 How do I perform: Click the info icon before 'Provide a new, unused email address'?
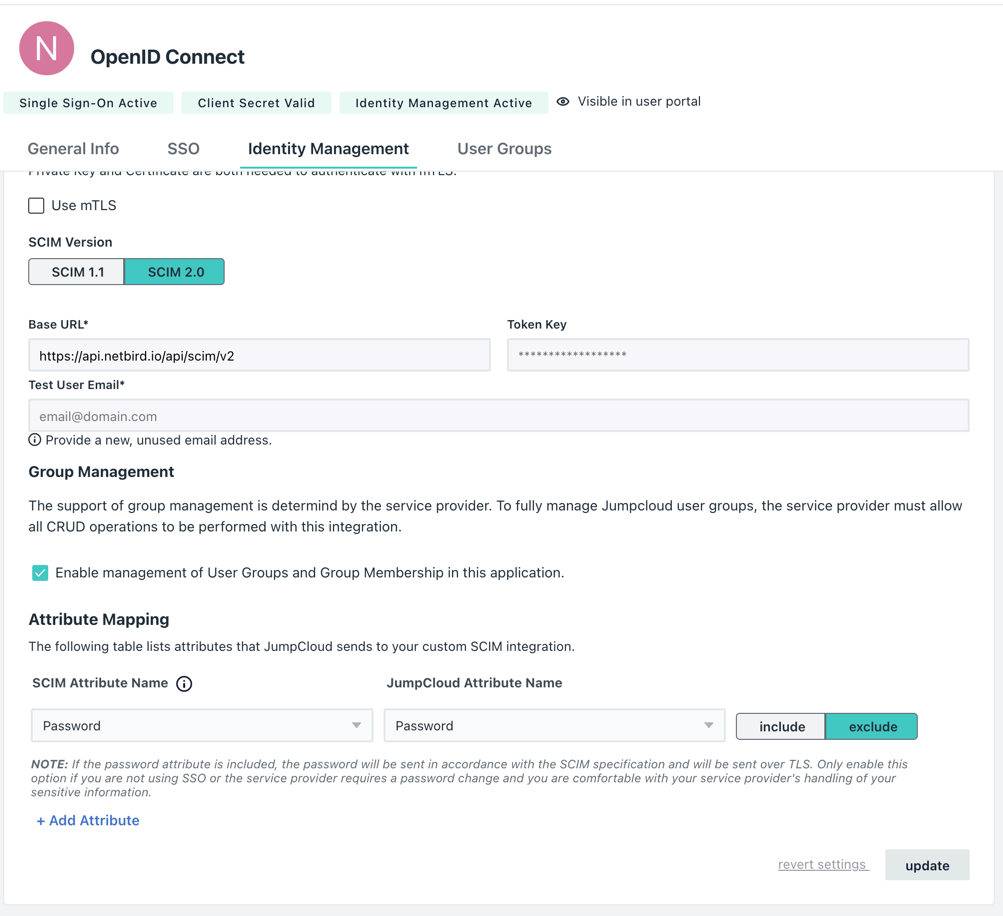click(x=34, y=440)
